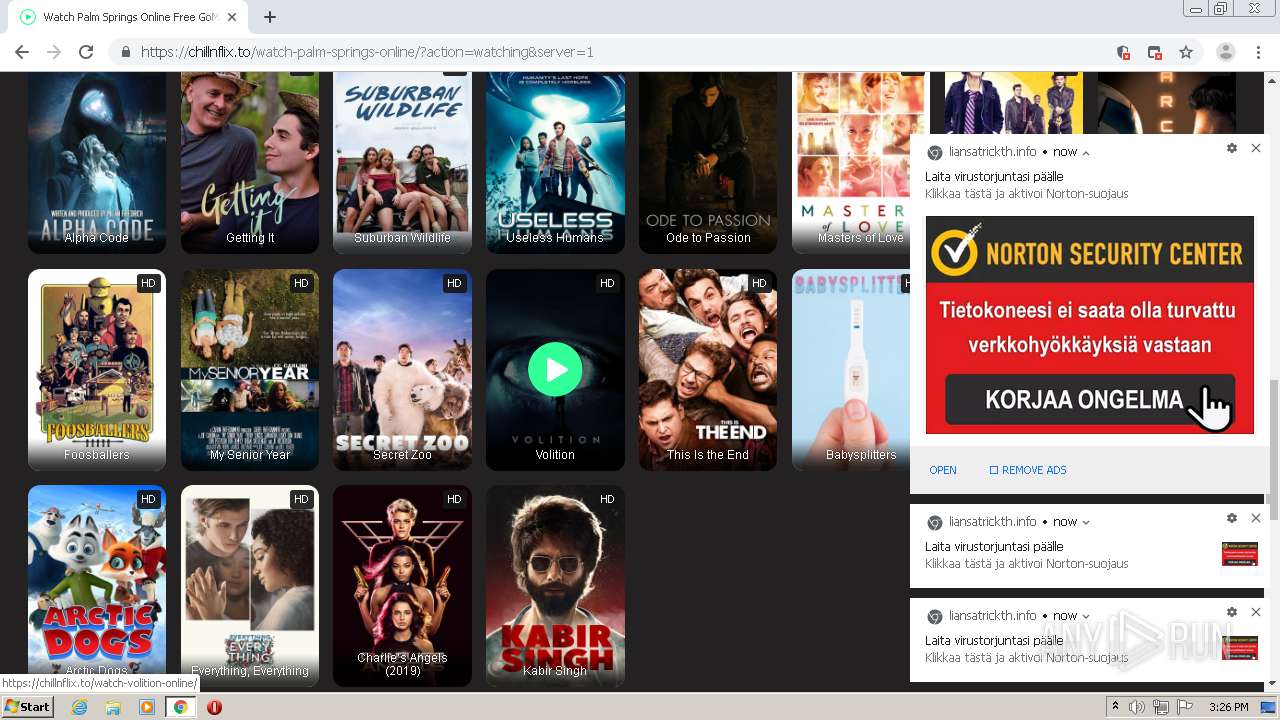Viewport: 1280px width, 720px height.
Task: Click the clock showing 3:26 PM
Action: [x=1229, y=707]
